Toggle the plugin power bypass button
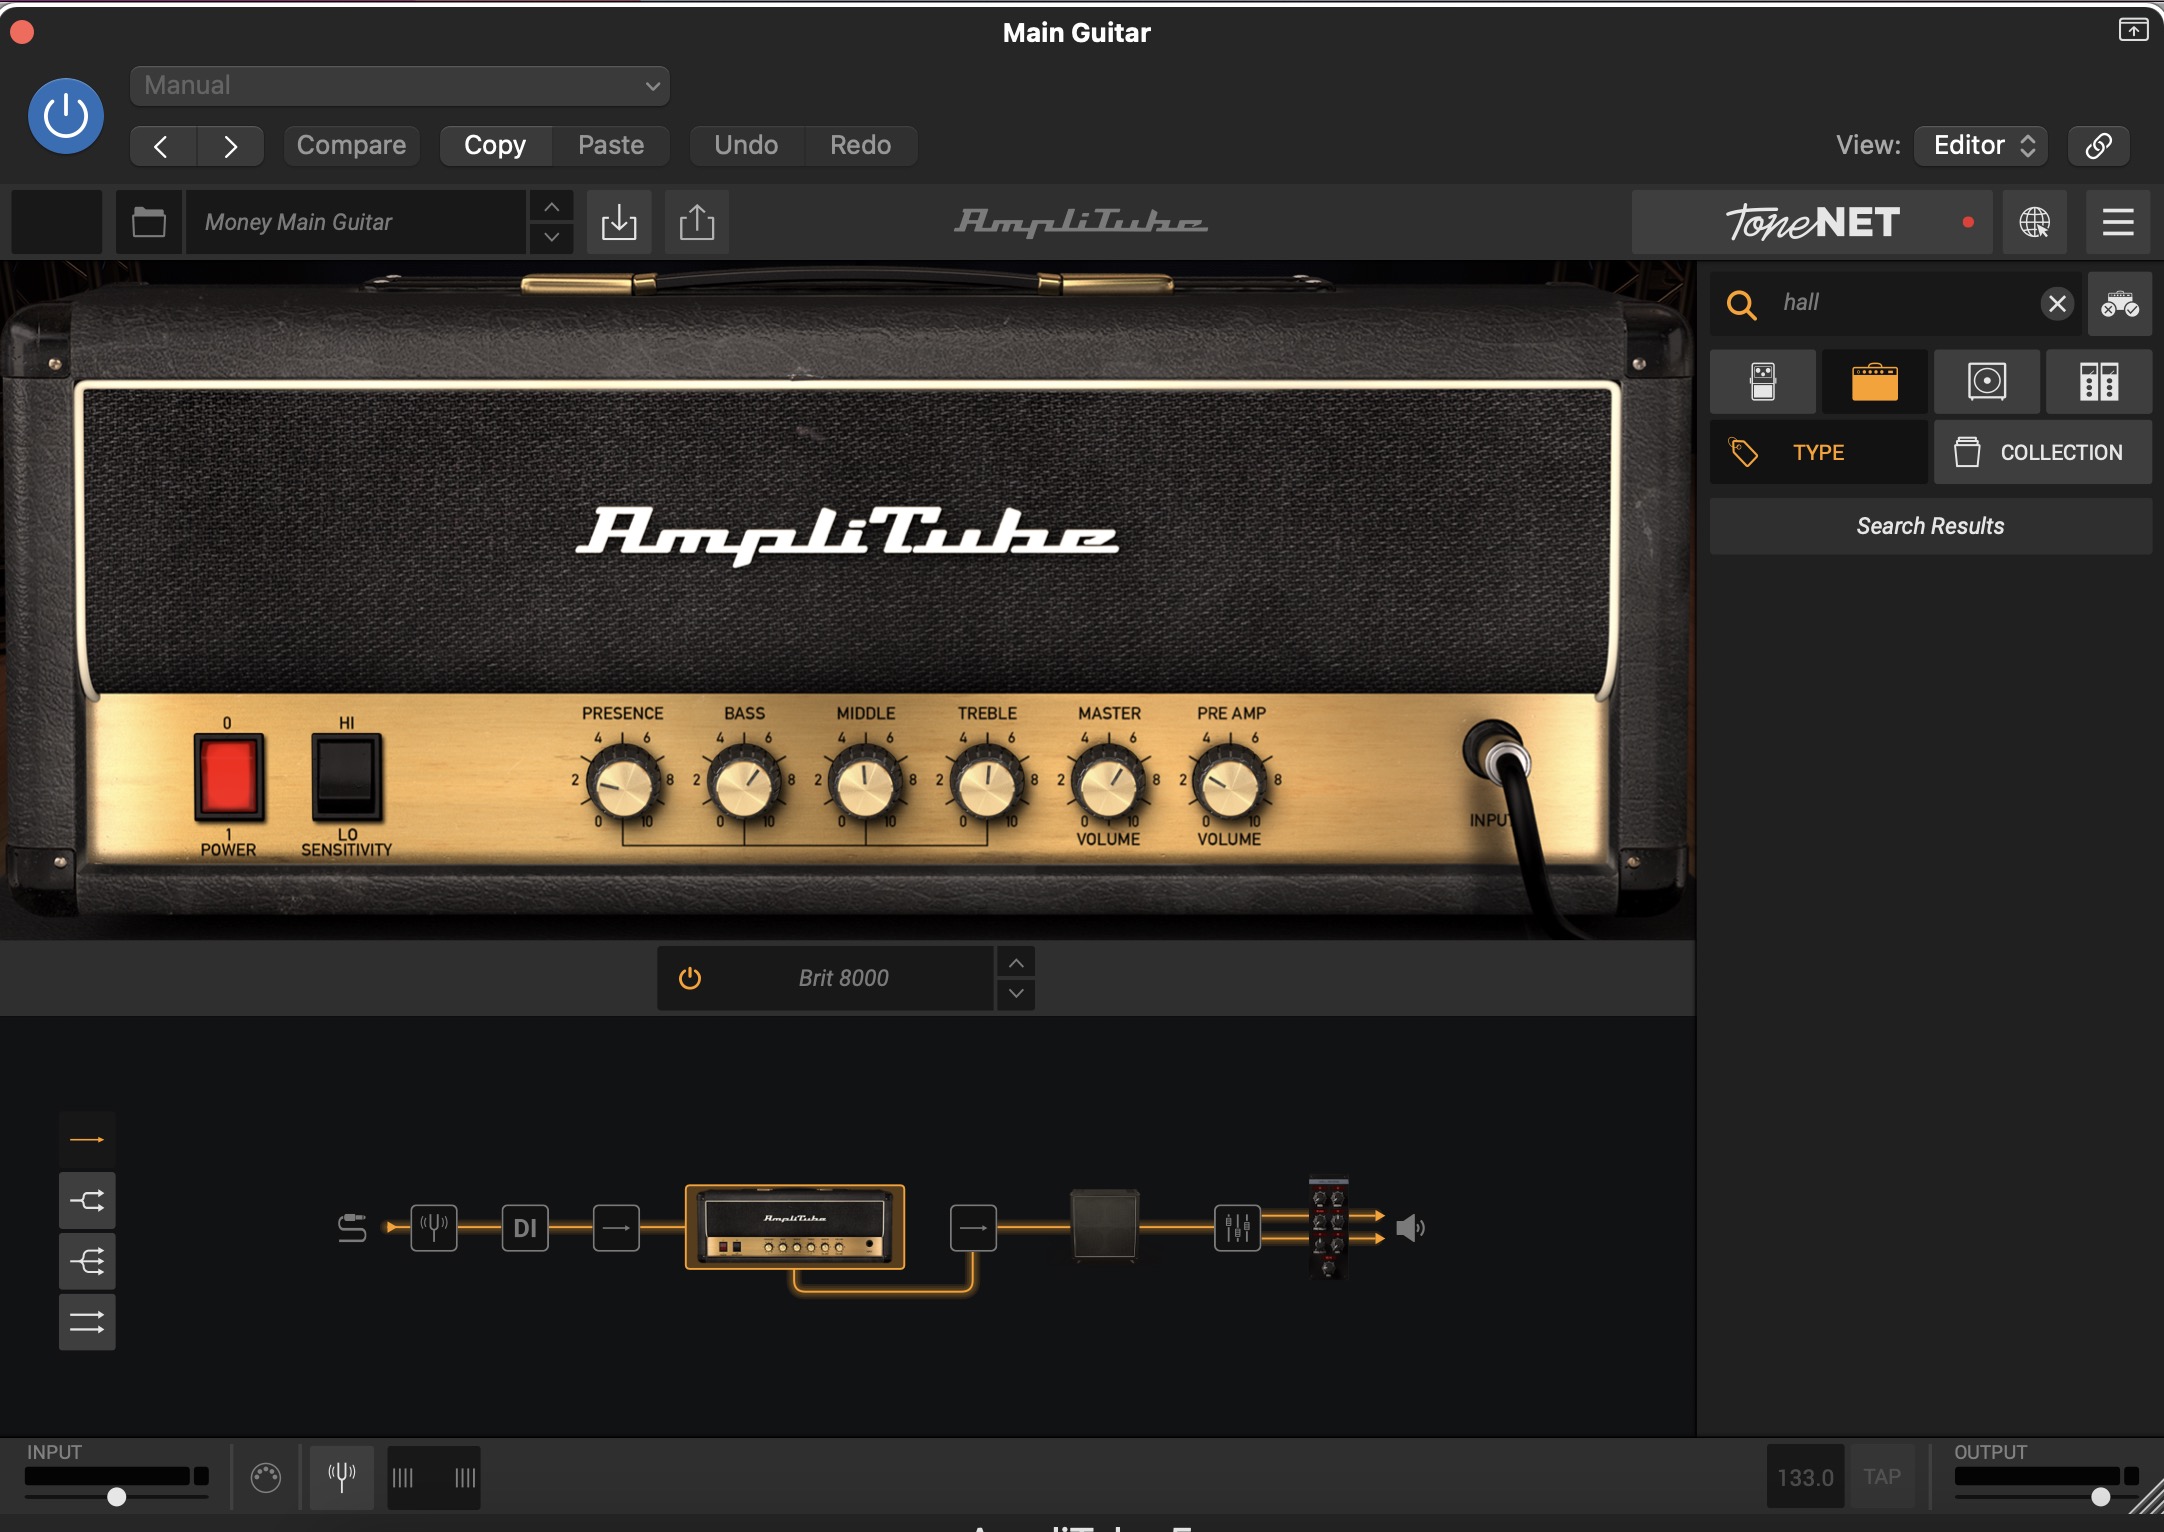The width and height of the screenshot is (2164, 1532). tap(66, 116)
